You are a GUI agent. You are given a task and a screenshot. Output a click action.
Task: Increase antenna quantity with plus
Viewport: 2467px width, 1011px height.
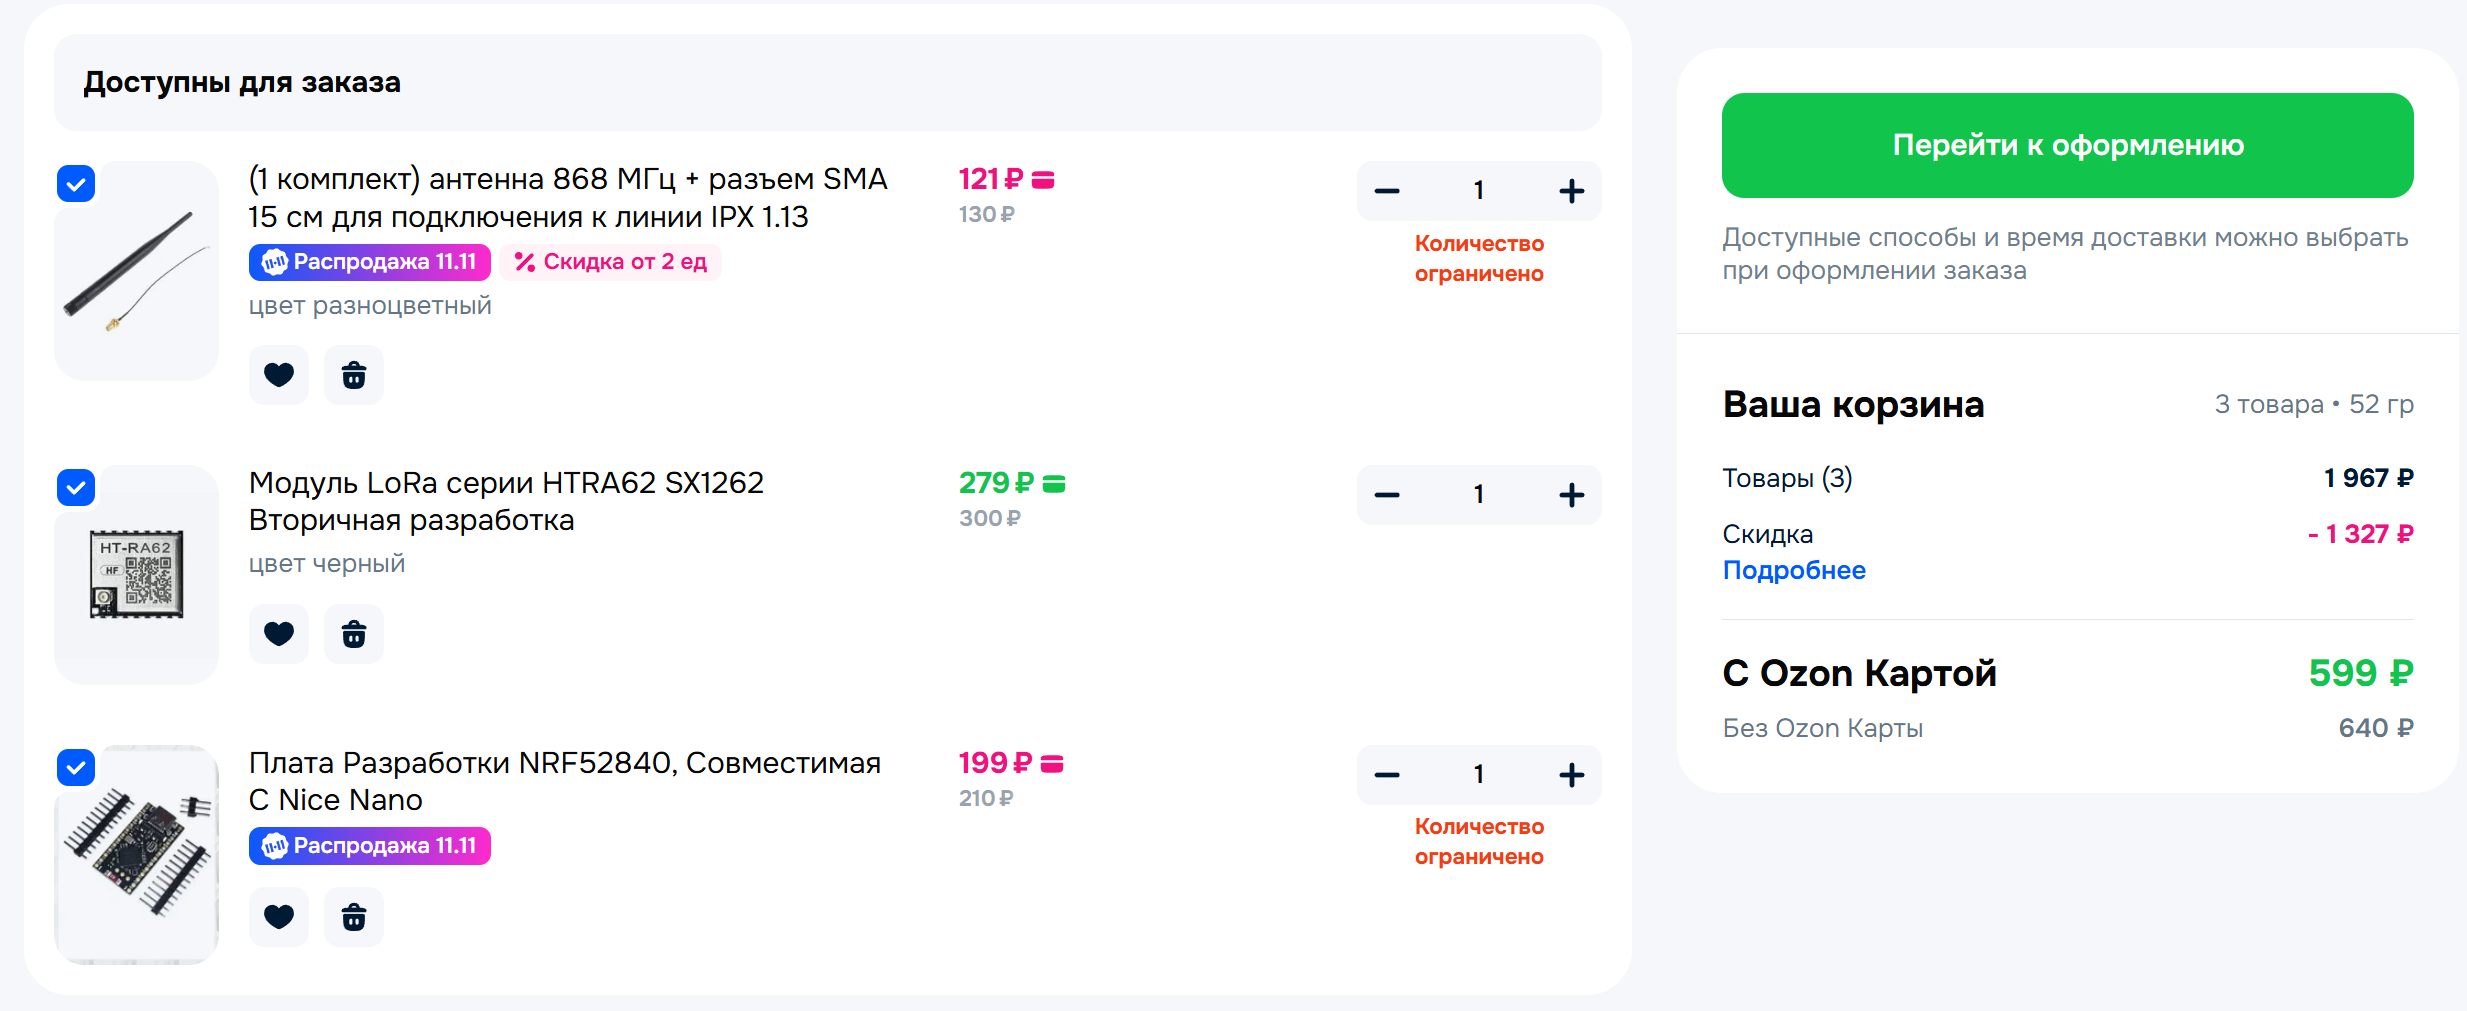click(1571, 191)
